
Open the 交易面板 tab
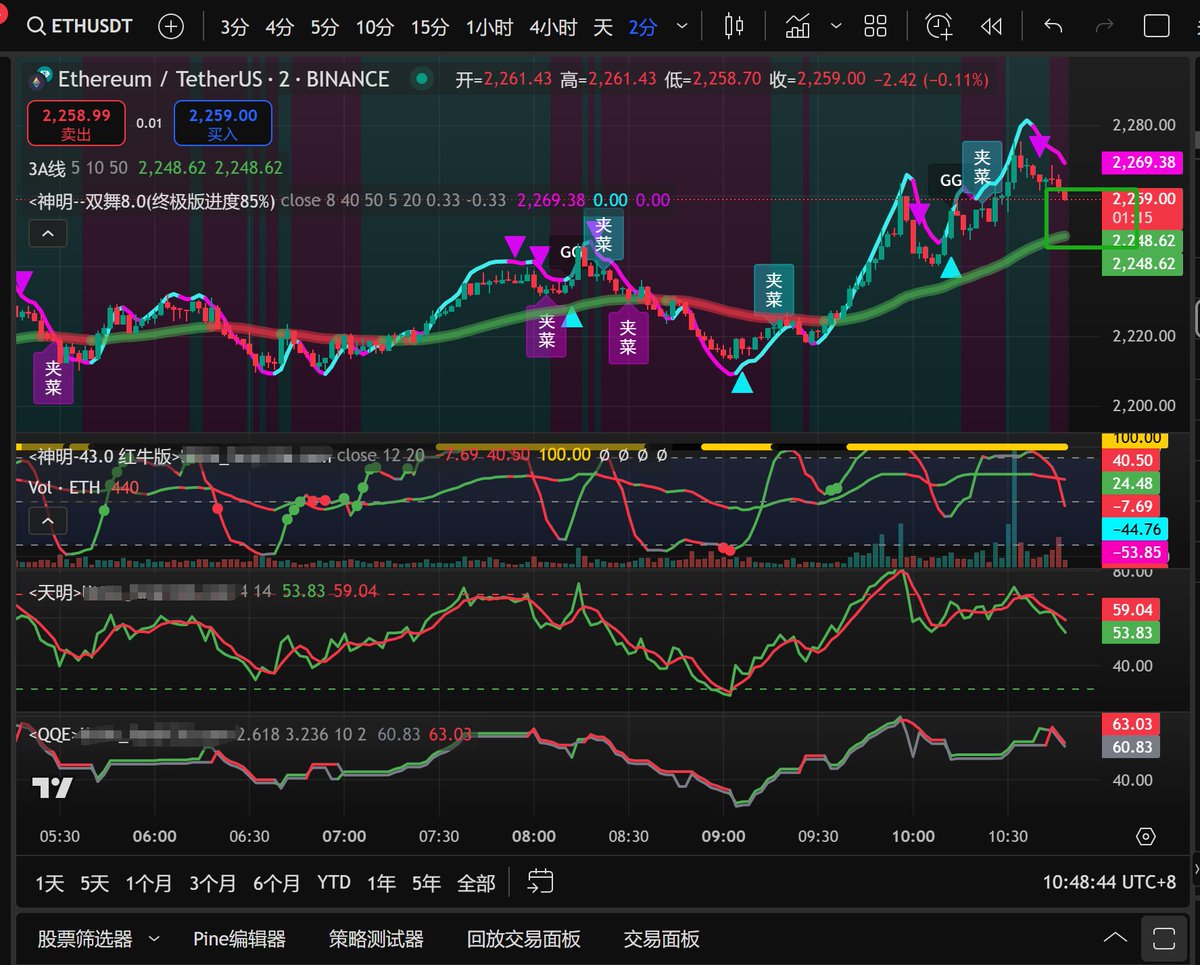(661, 939)
